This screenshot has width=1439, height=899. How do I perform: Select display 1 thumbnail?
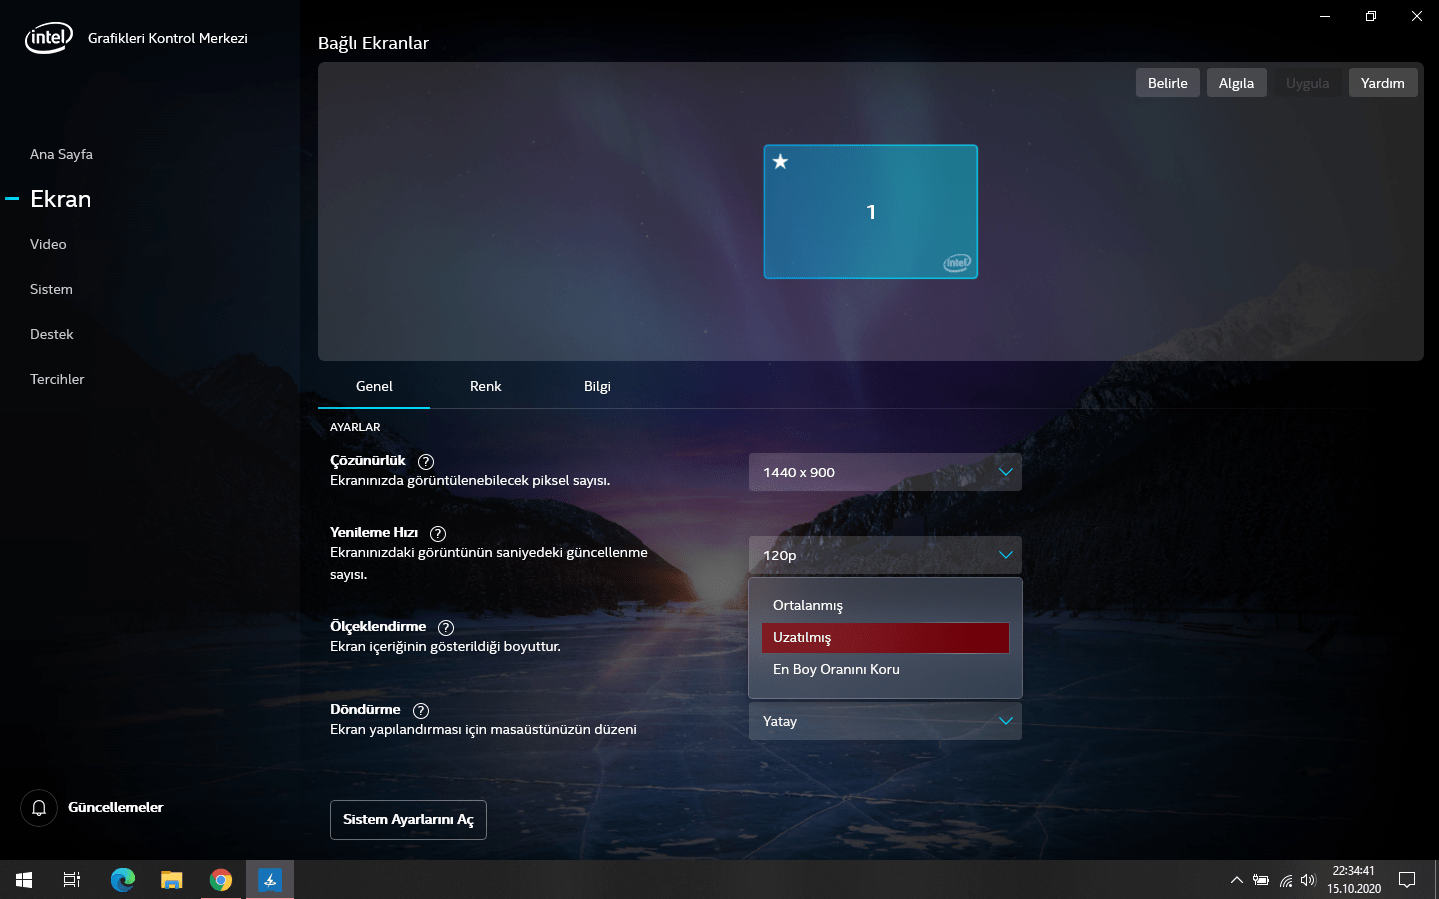[x=871, y=212]
